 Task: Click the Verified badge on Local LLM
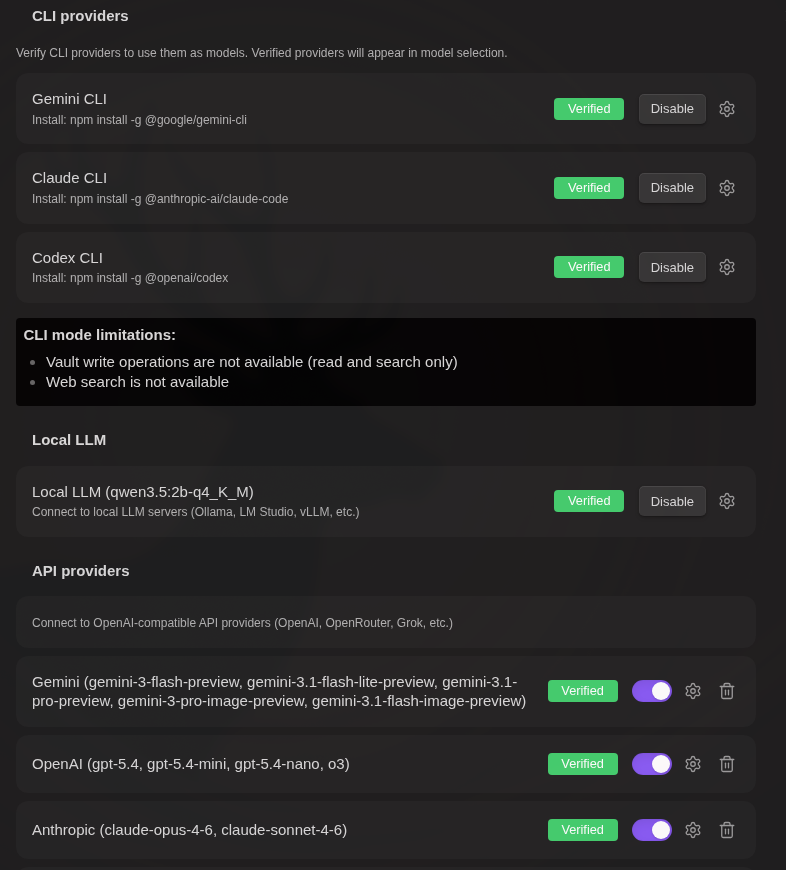[589, 501]
